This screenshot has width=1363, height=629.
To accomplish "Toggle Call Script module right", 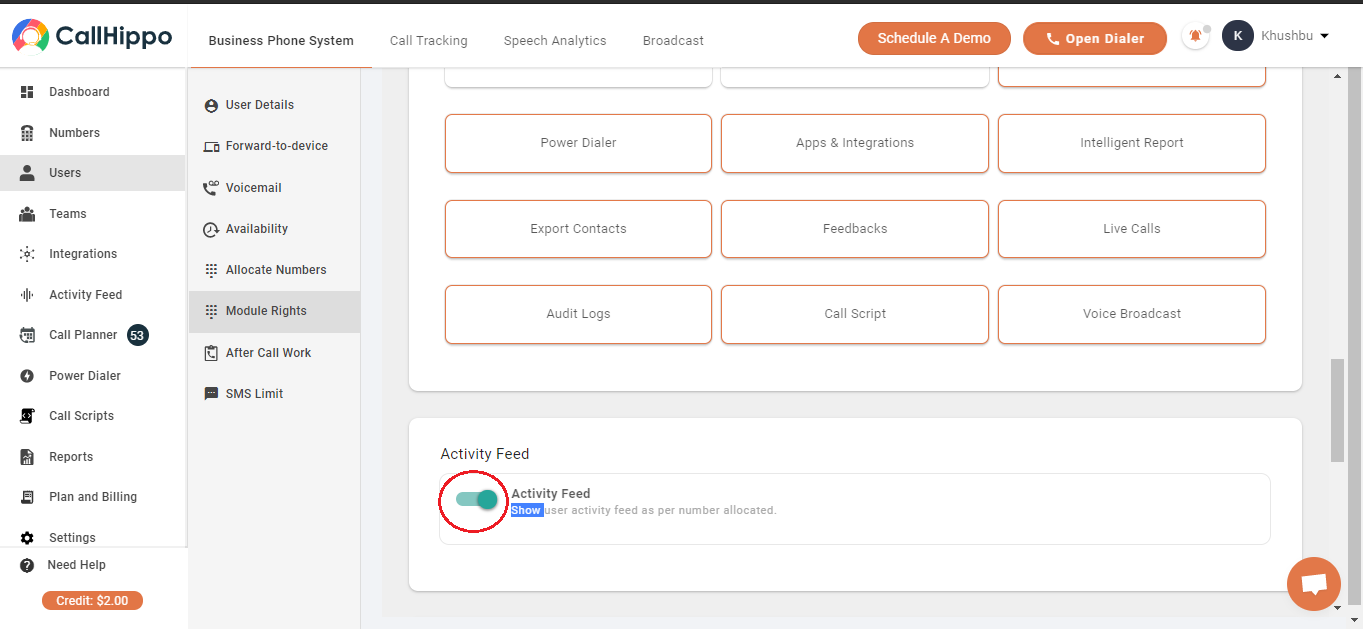I will [855, 314].
